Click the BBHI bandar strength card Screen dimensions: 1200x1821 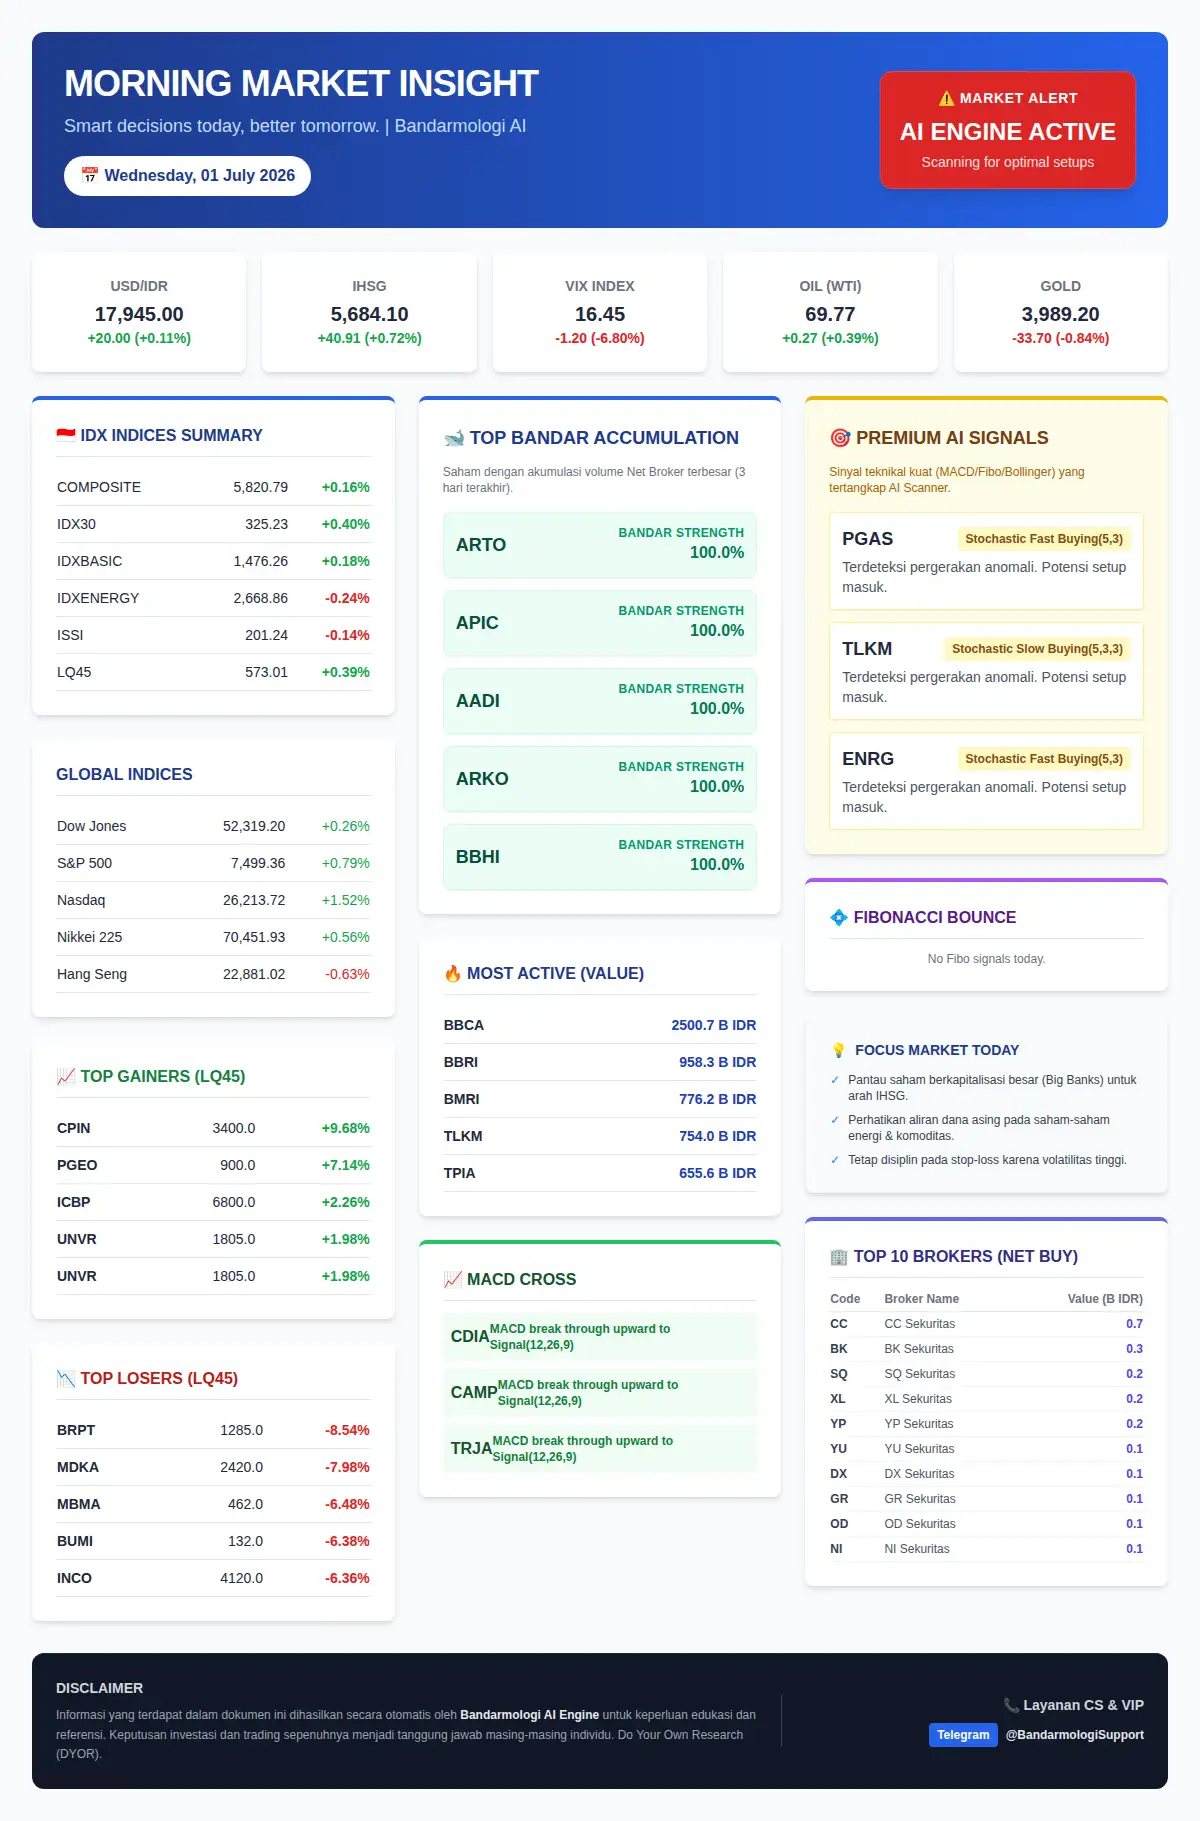pos(600,857)
